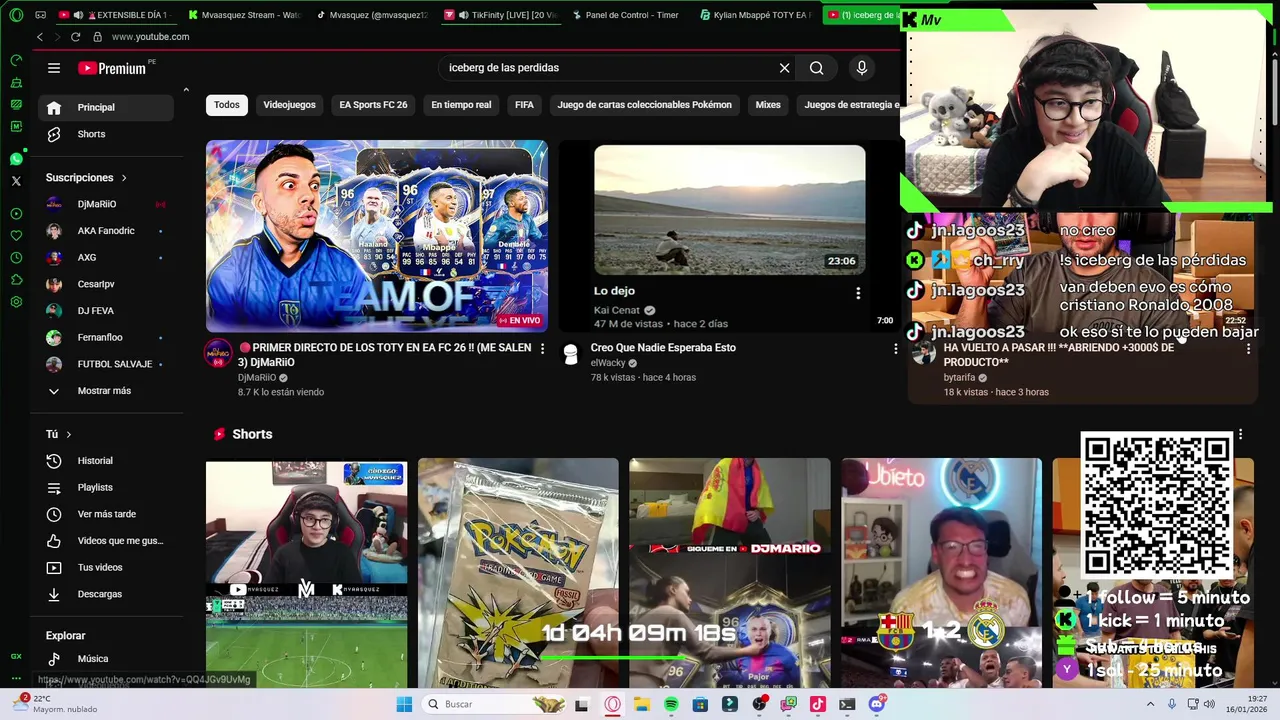
Task: Open Spotify from the taskbar
Action: click(x=671, y=704)
